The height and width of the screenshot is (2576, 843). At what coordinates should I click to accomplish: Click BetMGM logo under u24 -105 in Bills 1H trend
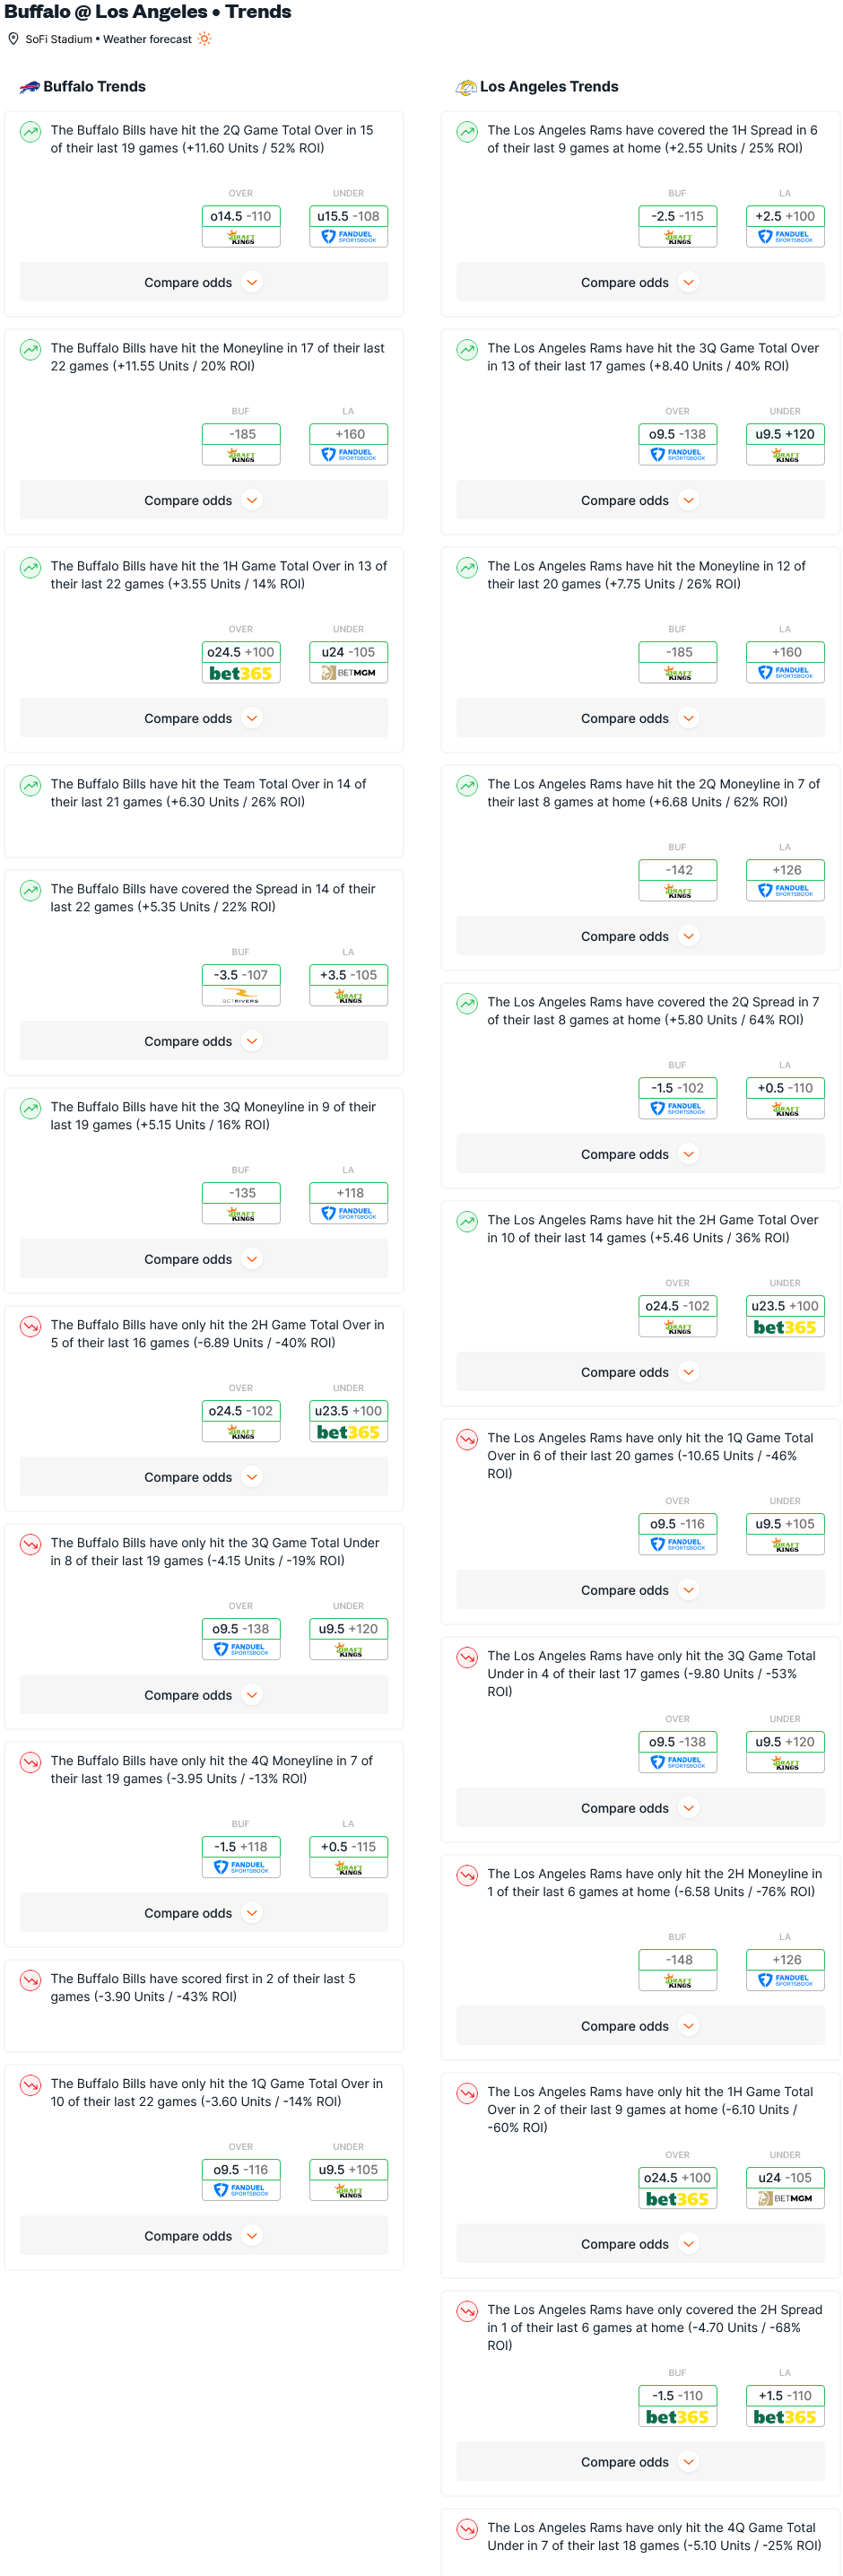[348, 673]
